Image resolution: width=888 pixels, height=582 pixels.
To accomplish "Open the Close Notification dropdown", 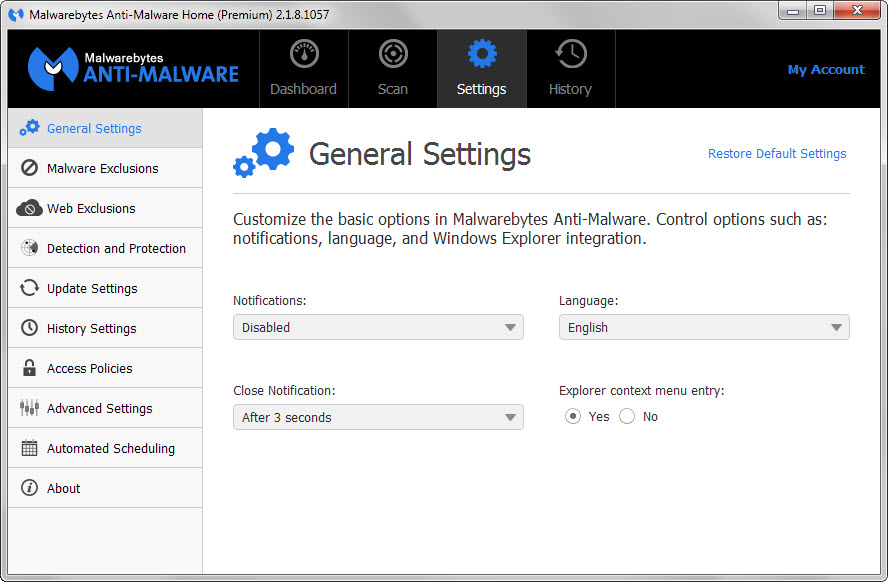I will [378, 417].
